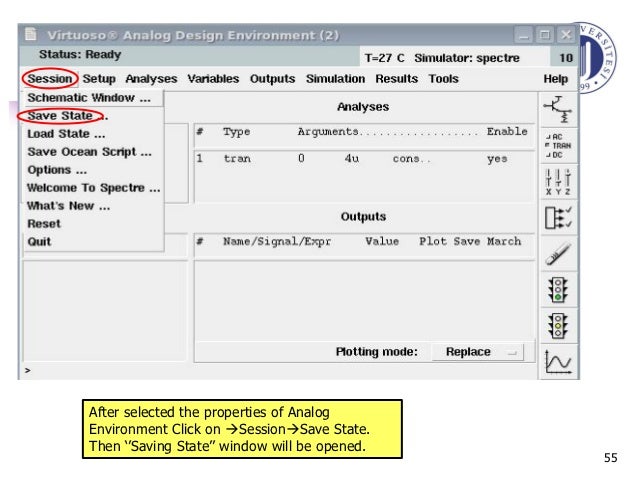Open Options from the Session menu
The height and width of the screenshot is (479, 638).
tap(94, 170)
